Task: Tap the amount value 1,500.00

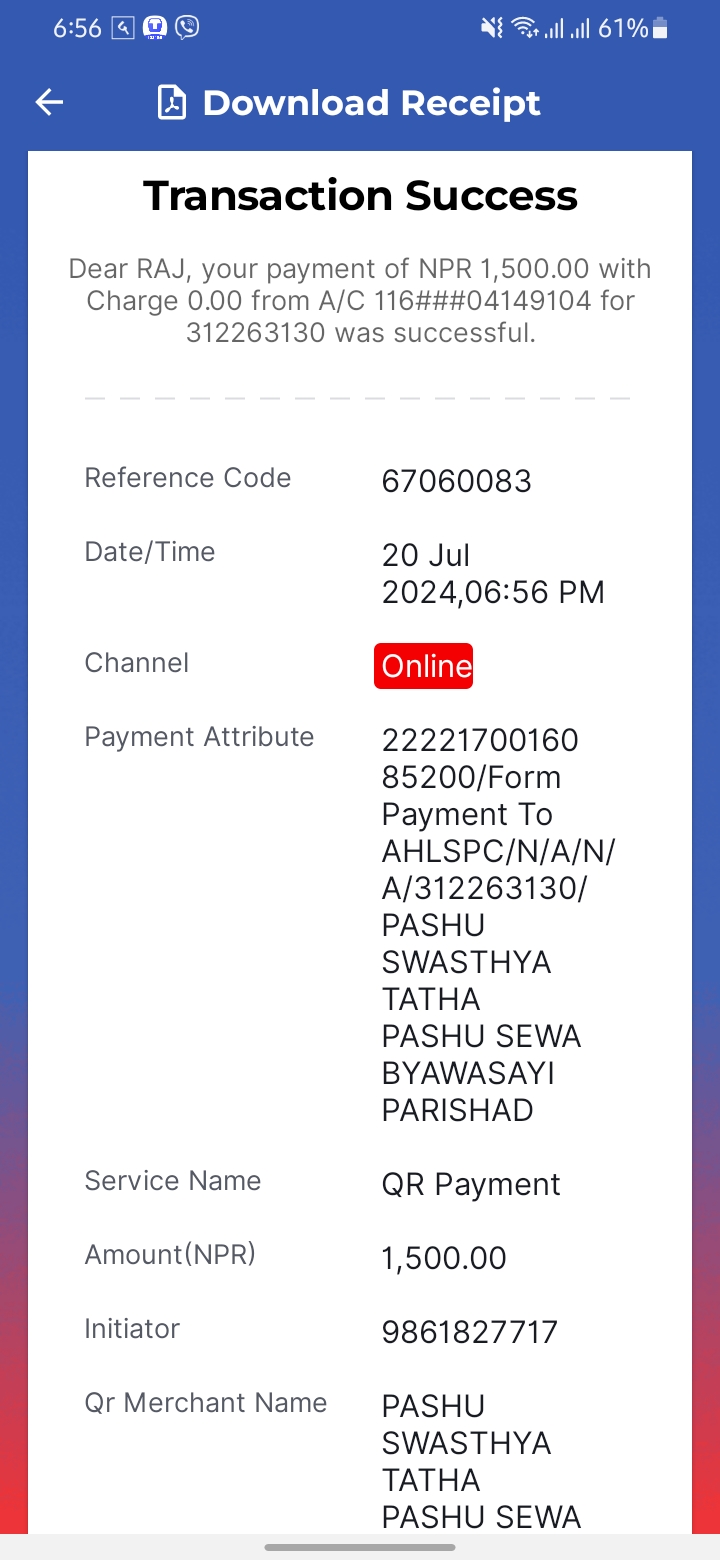Action: point(444,1258)
